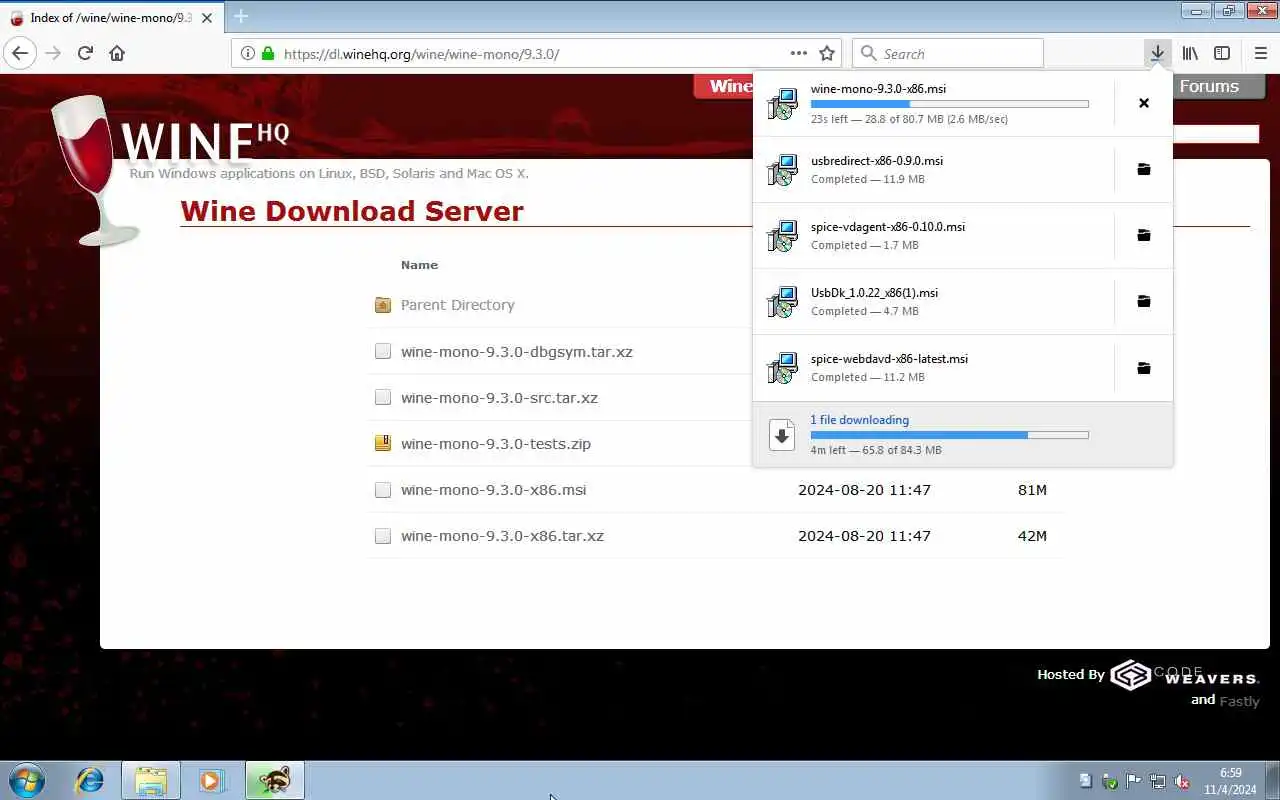
Task: Click the downloads summary arrow icon
Action: click(782, 434)
